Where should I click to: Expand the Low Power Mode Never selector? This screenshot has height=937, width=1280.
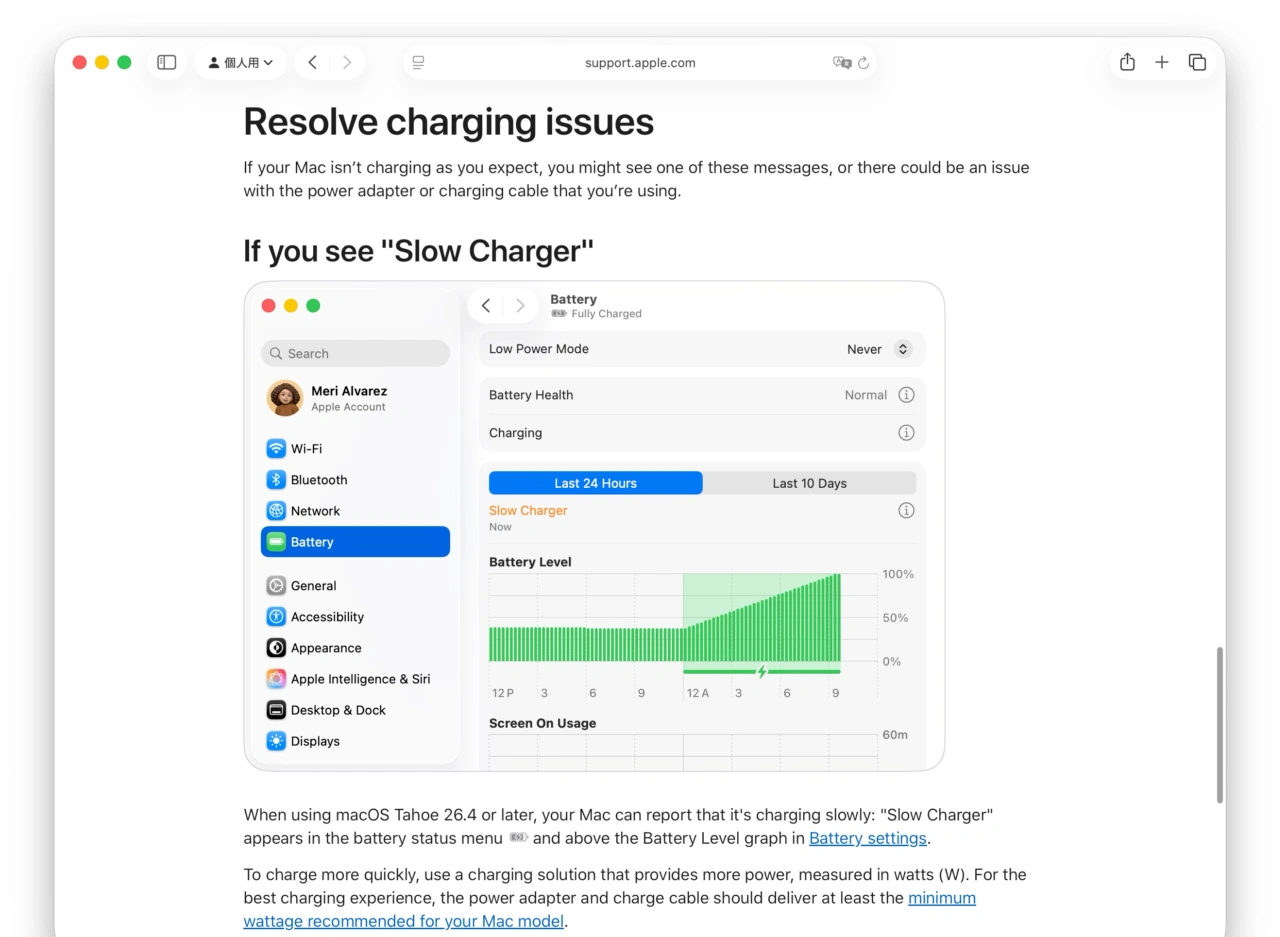pos(902,349)
